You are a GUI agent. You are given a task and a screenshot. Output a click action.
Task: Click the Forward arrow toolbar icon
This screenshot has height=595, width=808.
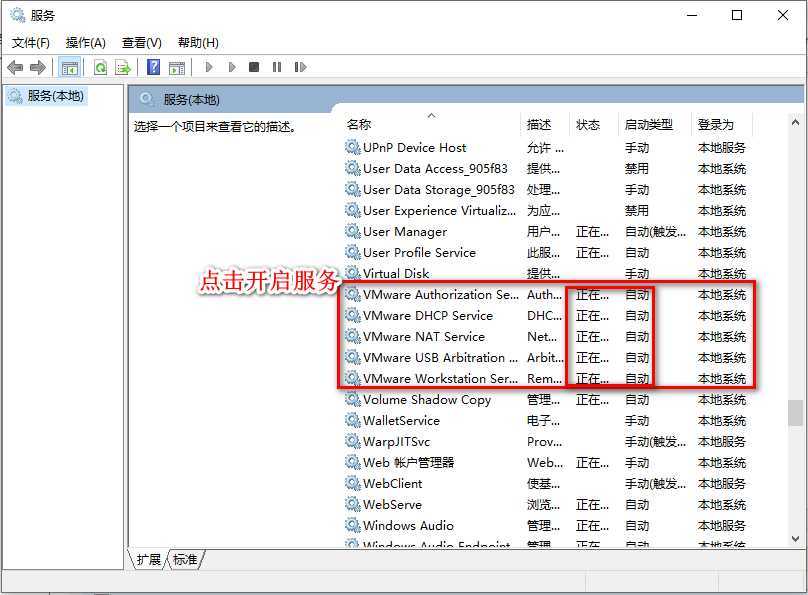click(x=38, y=67)
